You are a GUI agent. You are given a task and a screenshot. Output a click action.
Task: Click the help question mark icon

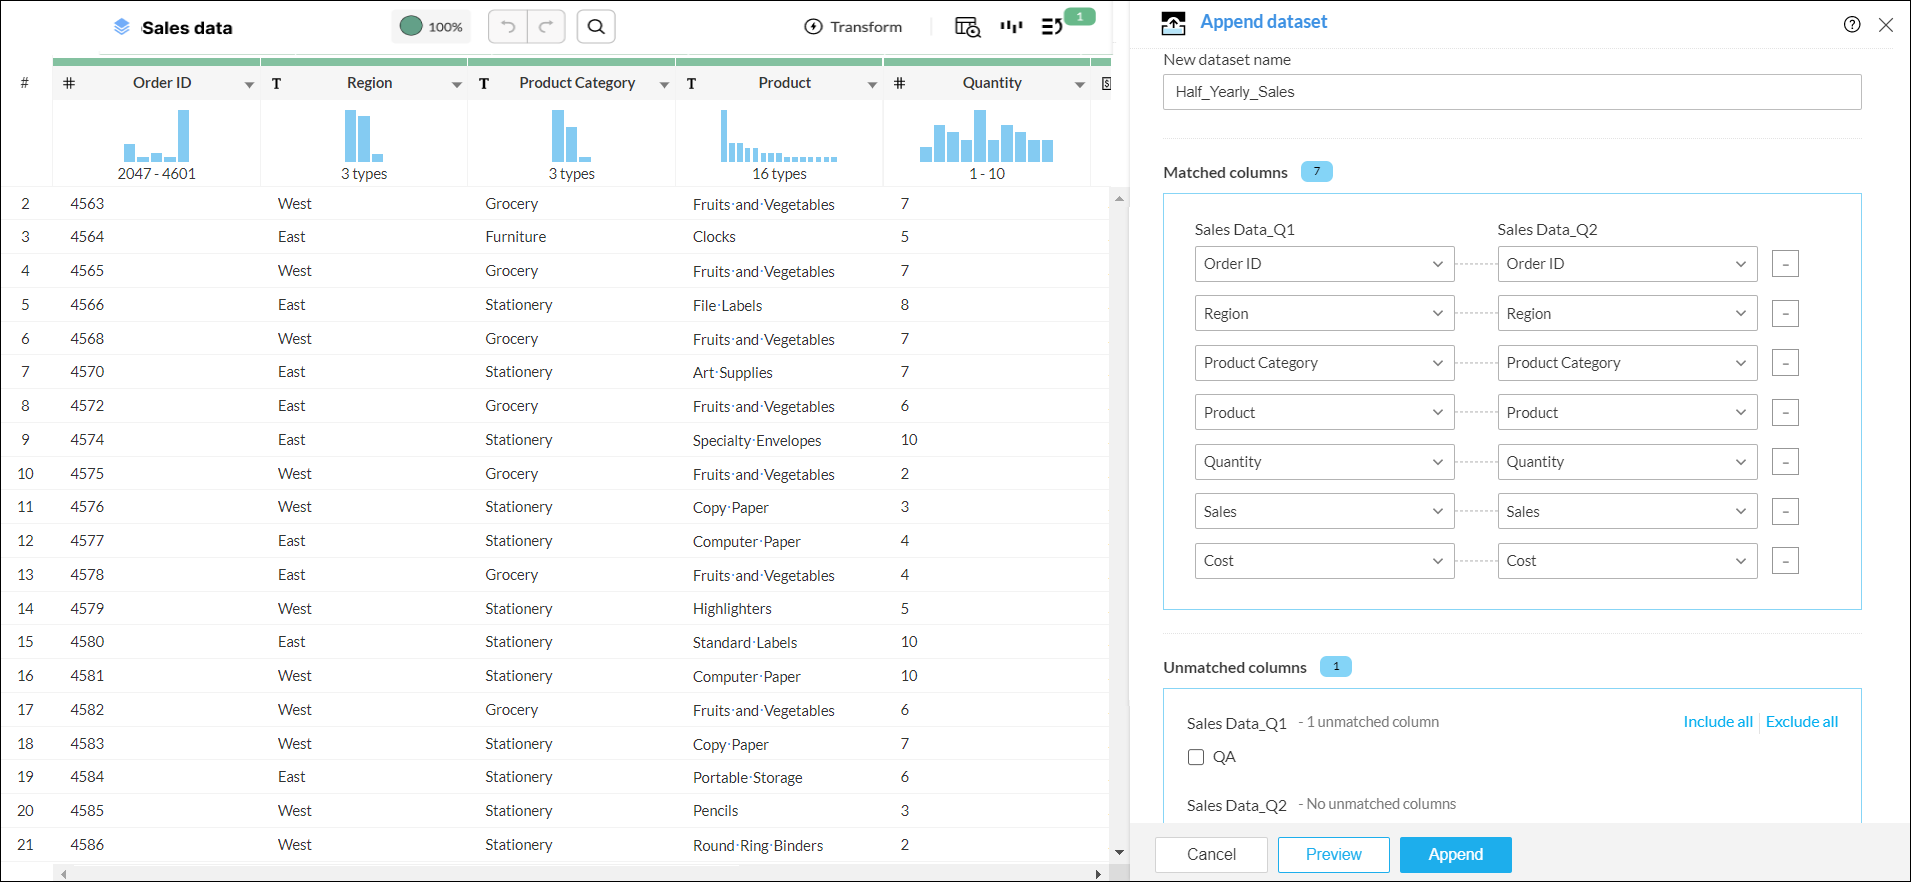(x=1852, y=25)
